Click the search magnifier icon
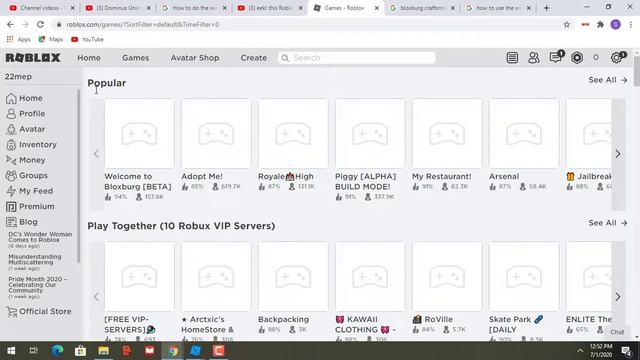Image resolution: width=640 pixels, height=360 pixels. pyautogui.click(x=285, y=58)
